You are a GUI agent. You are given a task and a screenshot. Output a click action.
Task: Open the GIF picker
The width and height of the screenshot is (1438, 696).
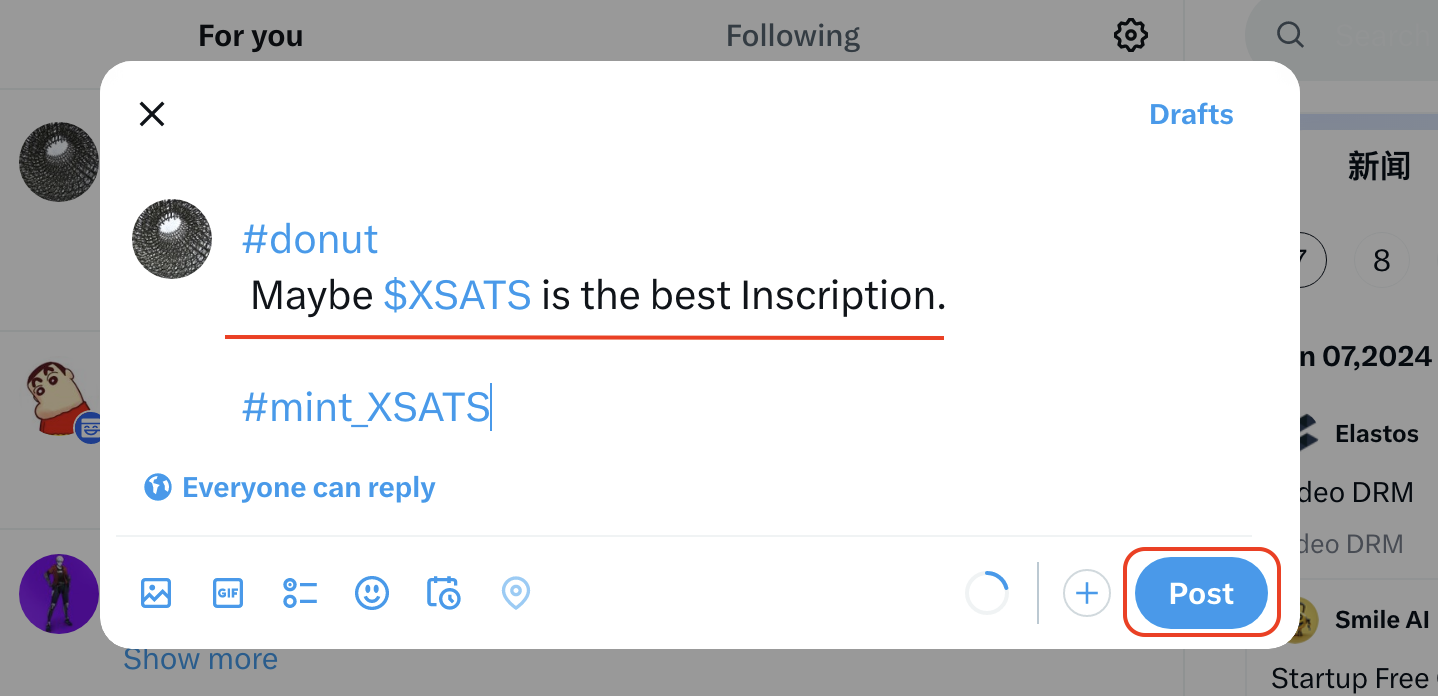coord(228,593)
